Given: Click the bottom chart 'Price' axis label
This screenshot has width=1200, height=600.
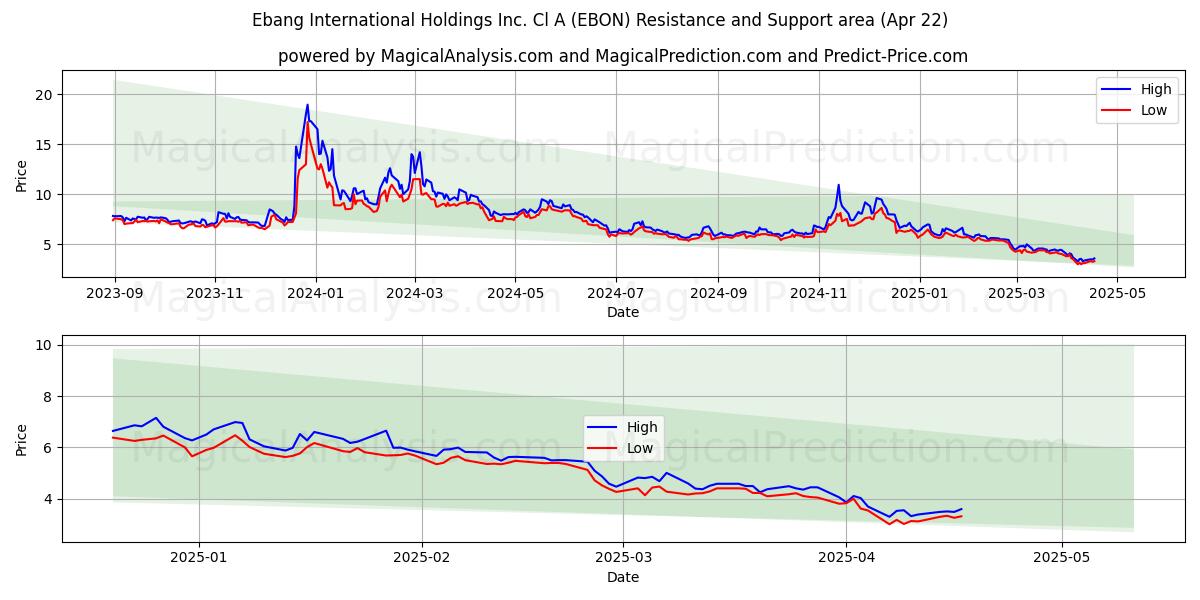Looking at the screenshot, I should point(22,438).
